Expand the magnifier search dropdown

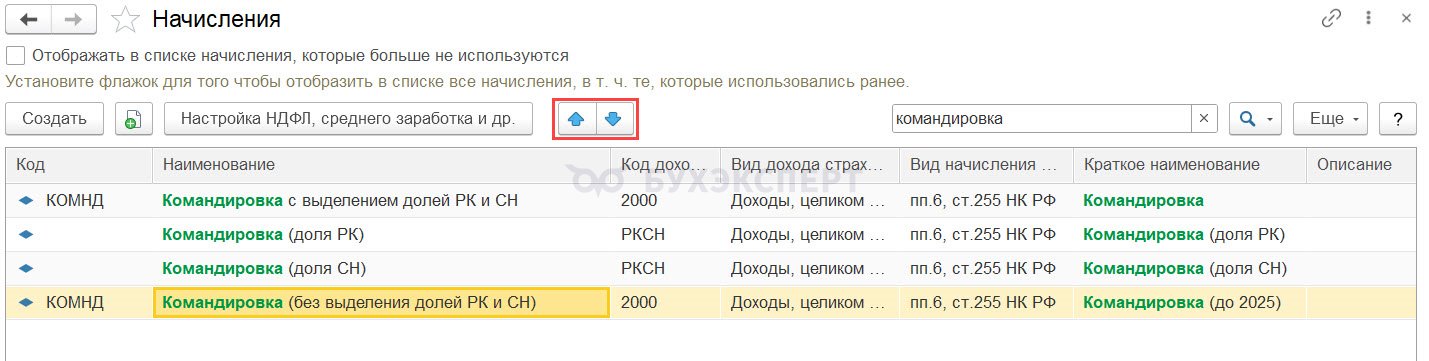click(x=1255, y=118)
